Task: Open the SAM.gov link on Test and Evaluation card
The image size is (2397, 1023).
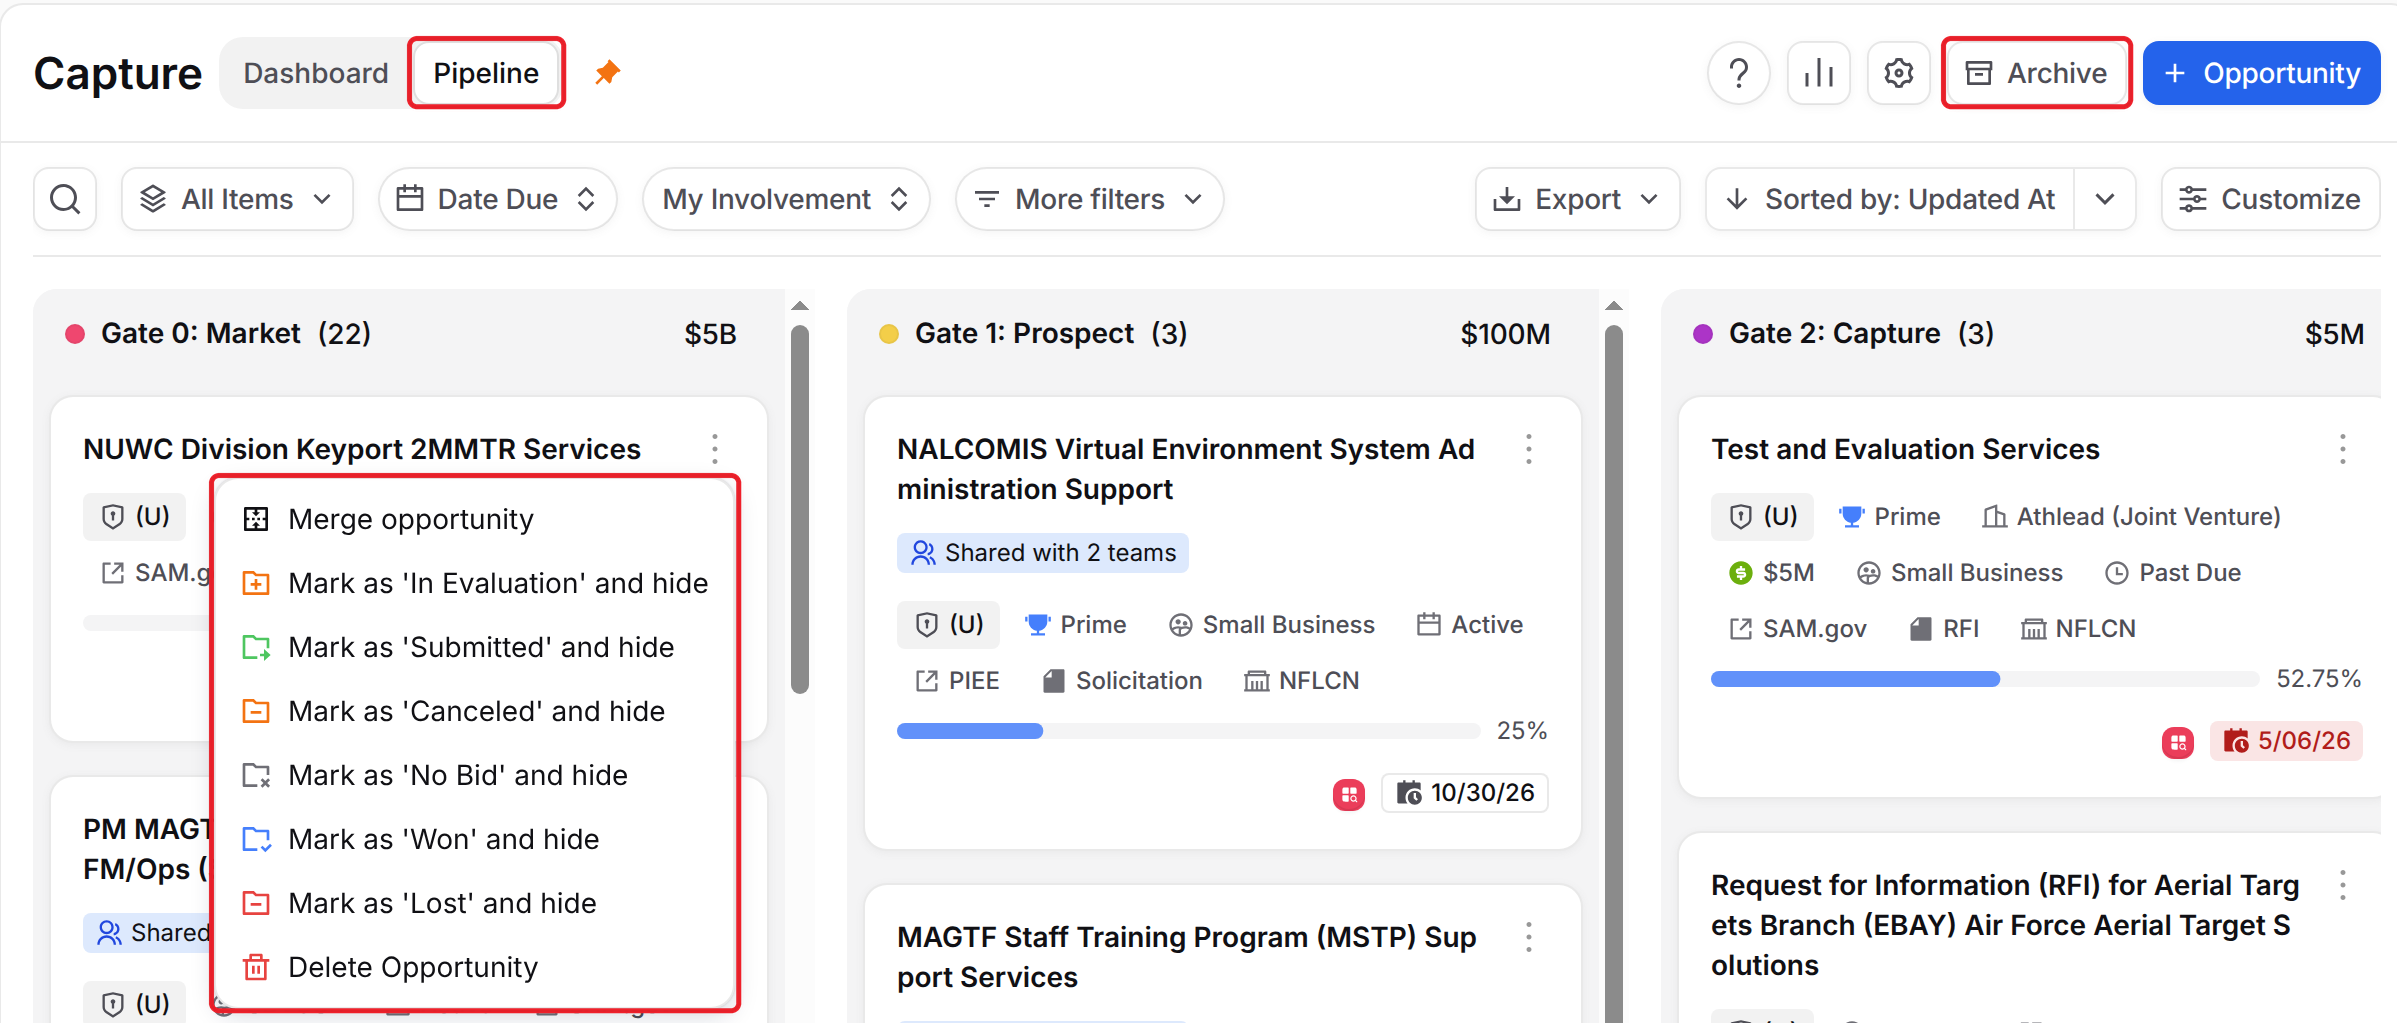Action: [1798, 629]
